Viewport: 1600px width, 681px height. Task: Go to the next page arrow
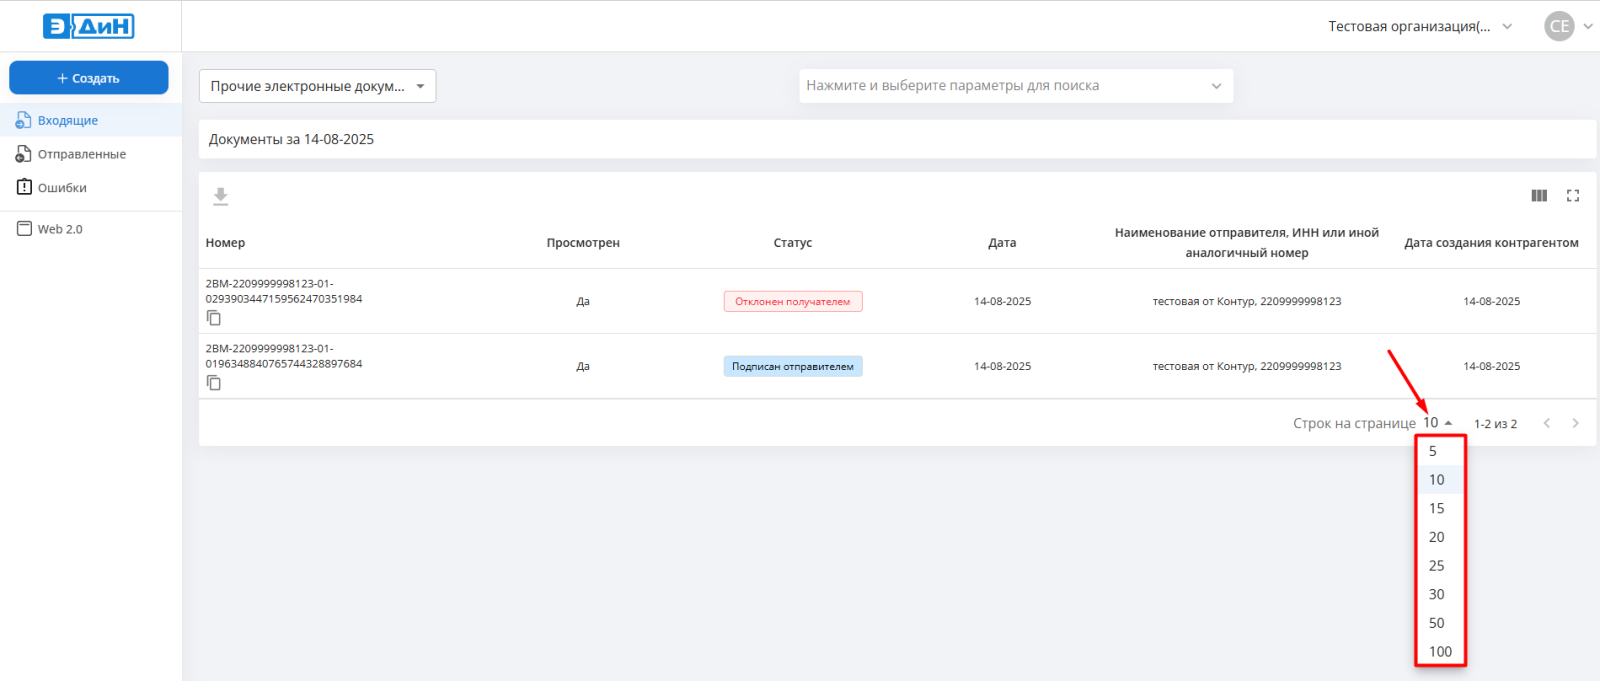click(x=1575, y=423)
